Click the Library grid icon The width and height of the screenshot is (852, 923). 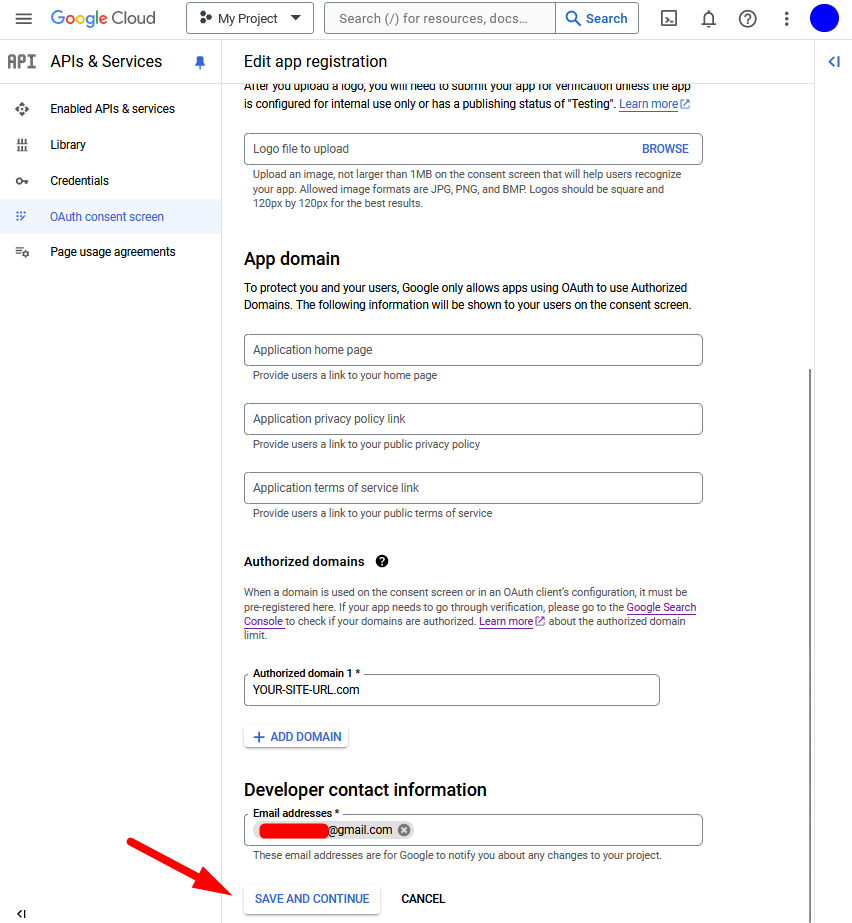pyautogui.click(x=22, y=145)
